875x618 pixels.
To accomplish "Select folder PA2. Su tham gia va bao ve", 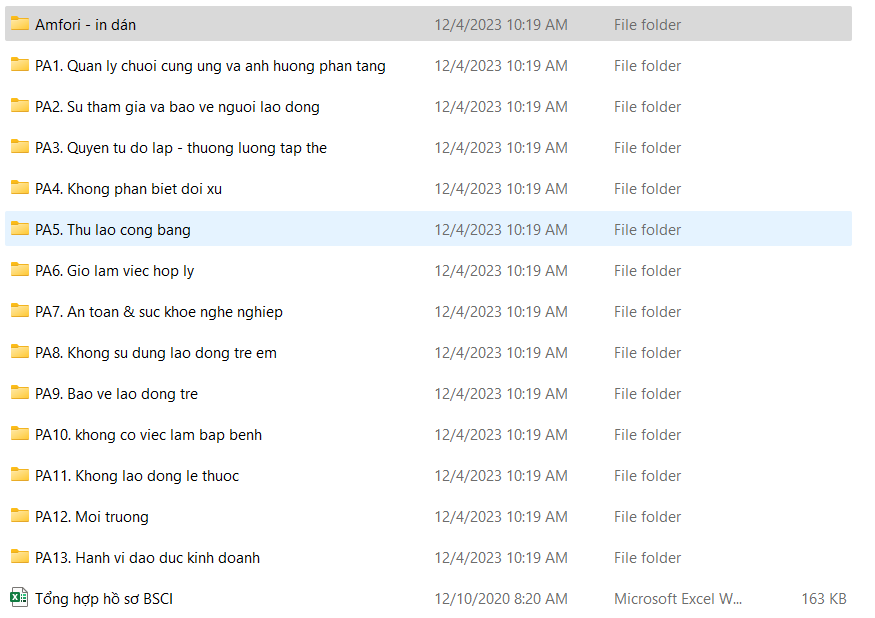I will click(x=177, y=107).
